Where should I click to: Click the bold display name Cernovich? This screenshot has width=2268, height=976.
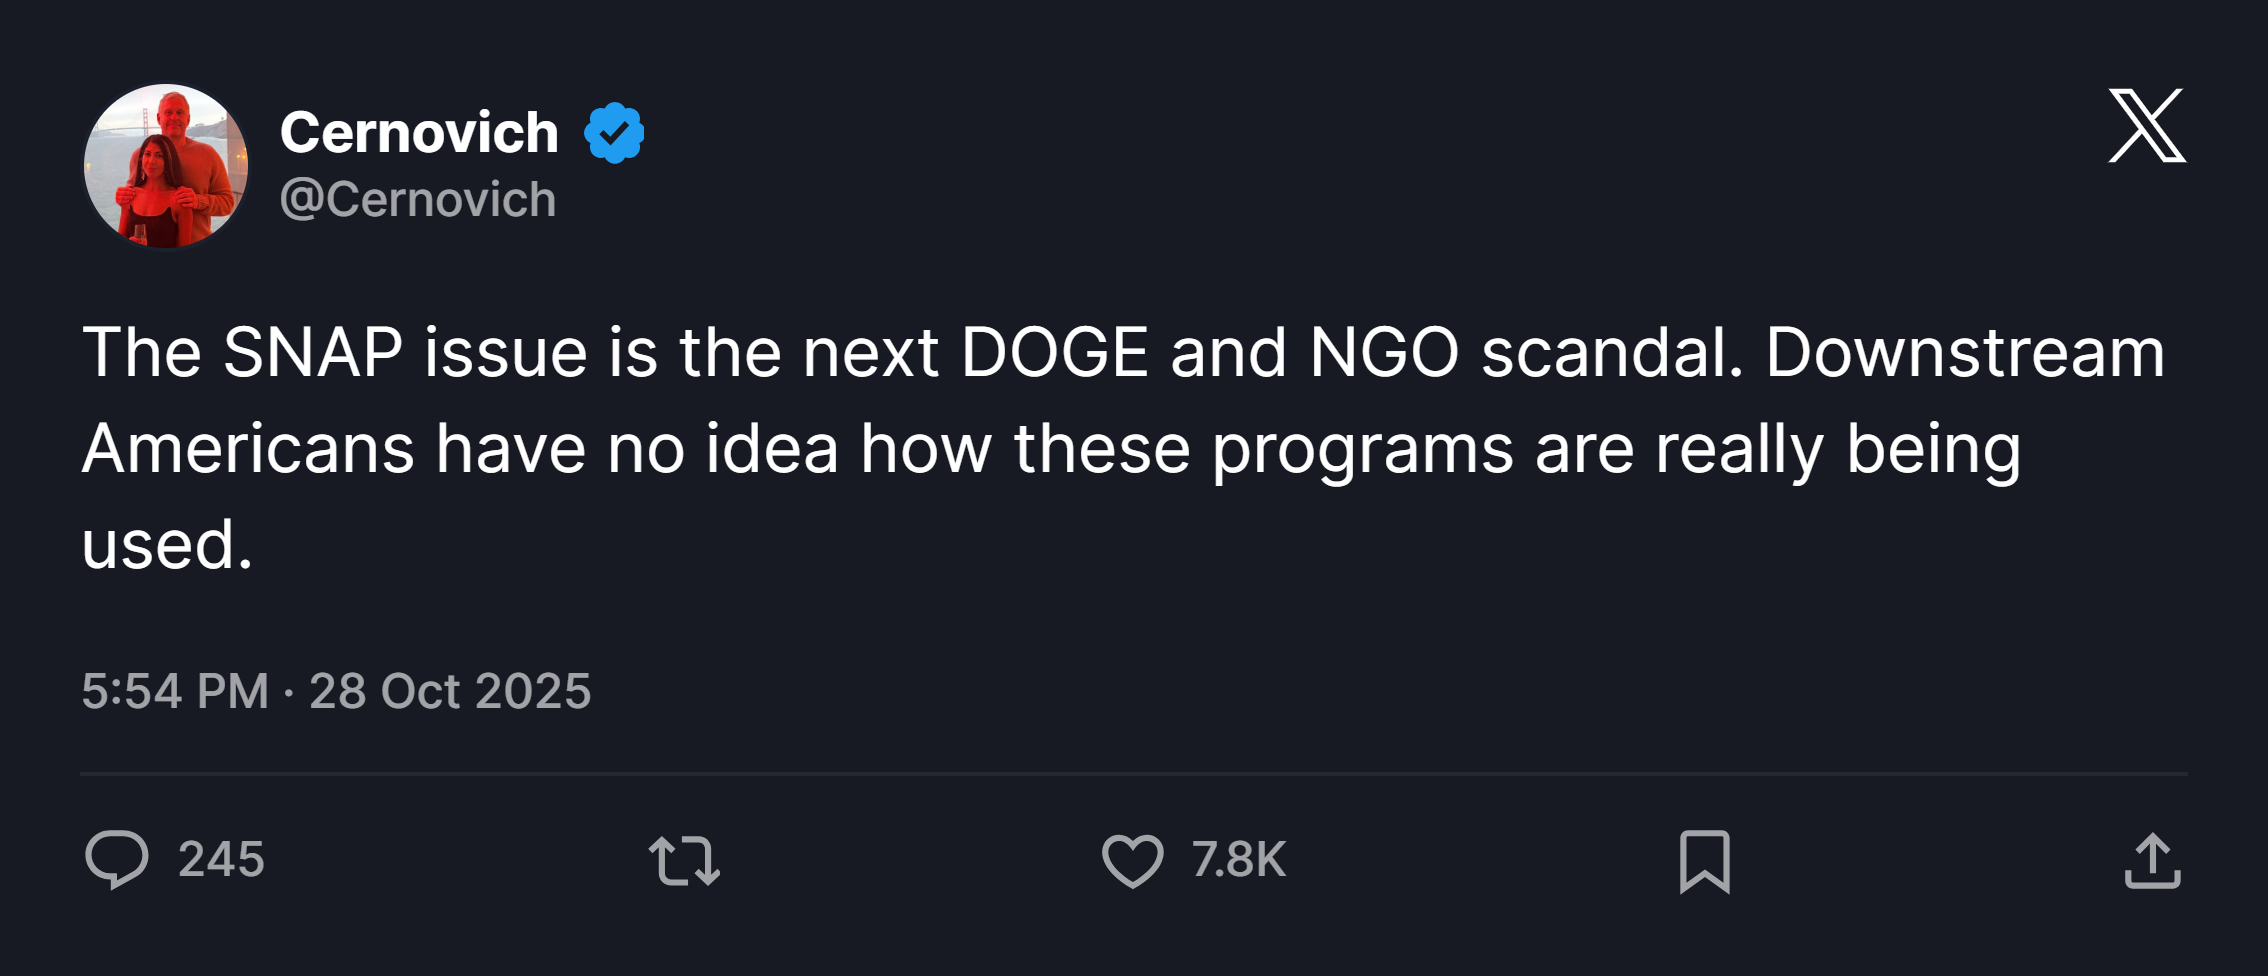419,133
